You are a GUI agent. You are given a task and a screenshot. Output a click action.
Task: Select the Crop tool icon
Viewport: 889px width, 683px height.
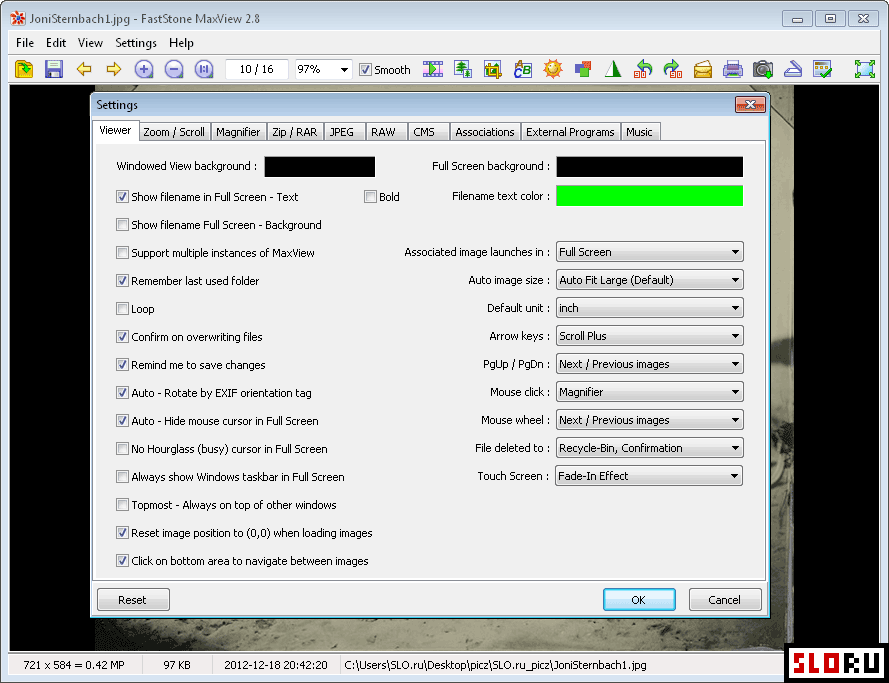pos(493,69)
